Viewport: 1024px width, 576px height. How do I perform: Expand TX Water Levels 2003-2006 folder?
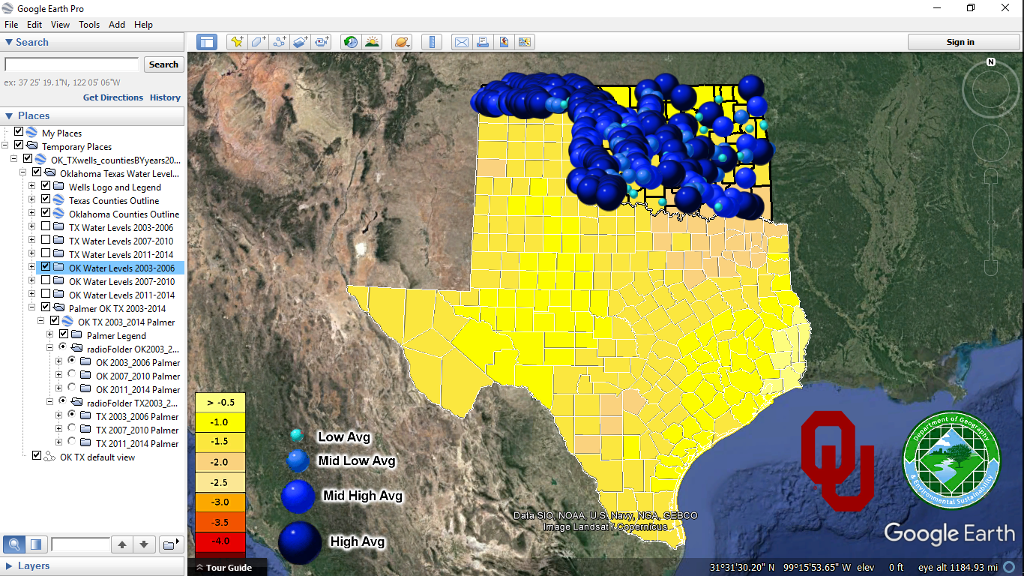(x=32, y=227)
